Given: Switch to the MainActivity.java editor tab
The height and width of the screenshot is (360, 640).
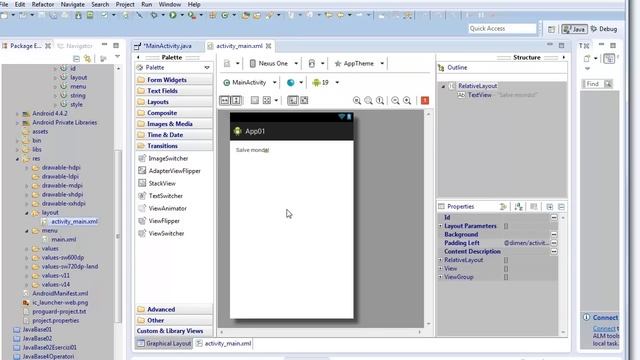Looking at the screenshot, I should [168, 46].
